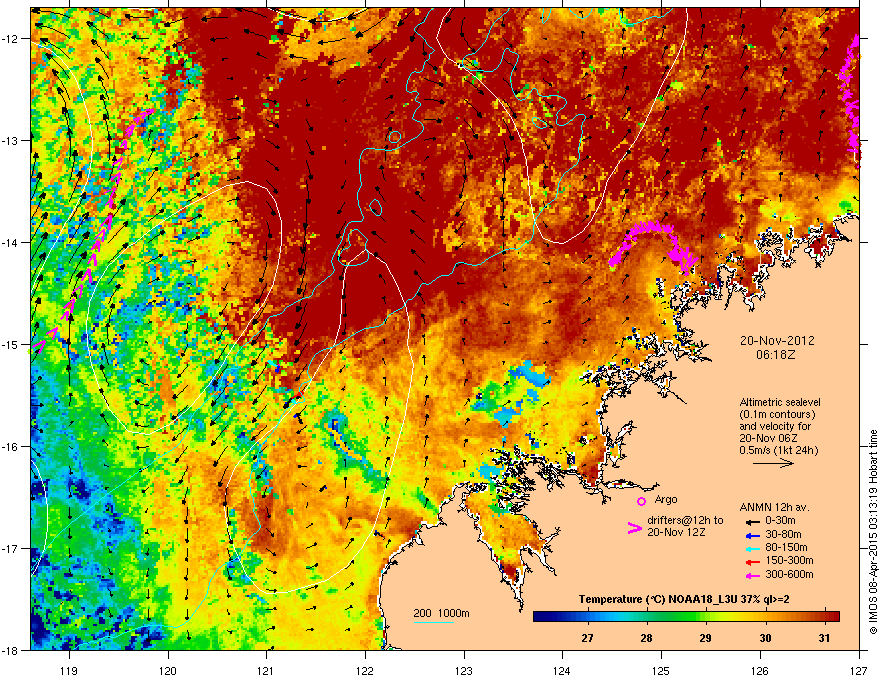Click the black 0-30m arrow legend symbol
The image size is (880, 680).
click(751, 522)
